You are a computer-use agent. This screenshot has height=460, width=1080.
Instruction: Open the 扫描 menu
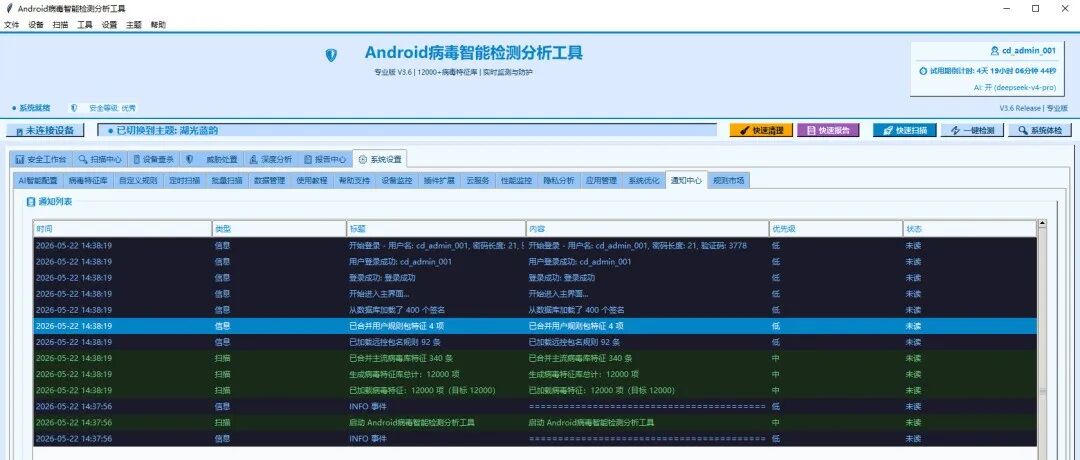(x=61, y=25)
